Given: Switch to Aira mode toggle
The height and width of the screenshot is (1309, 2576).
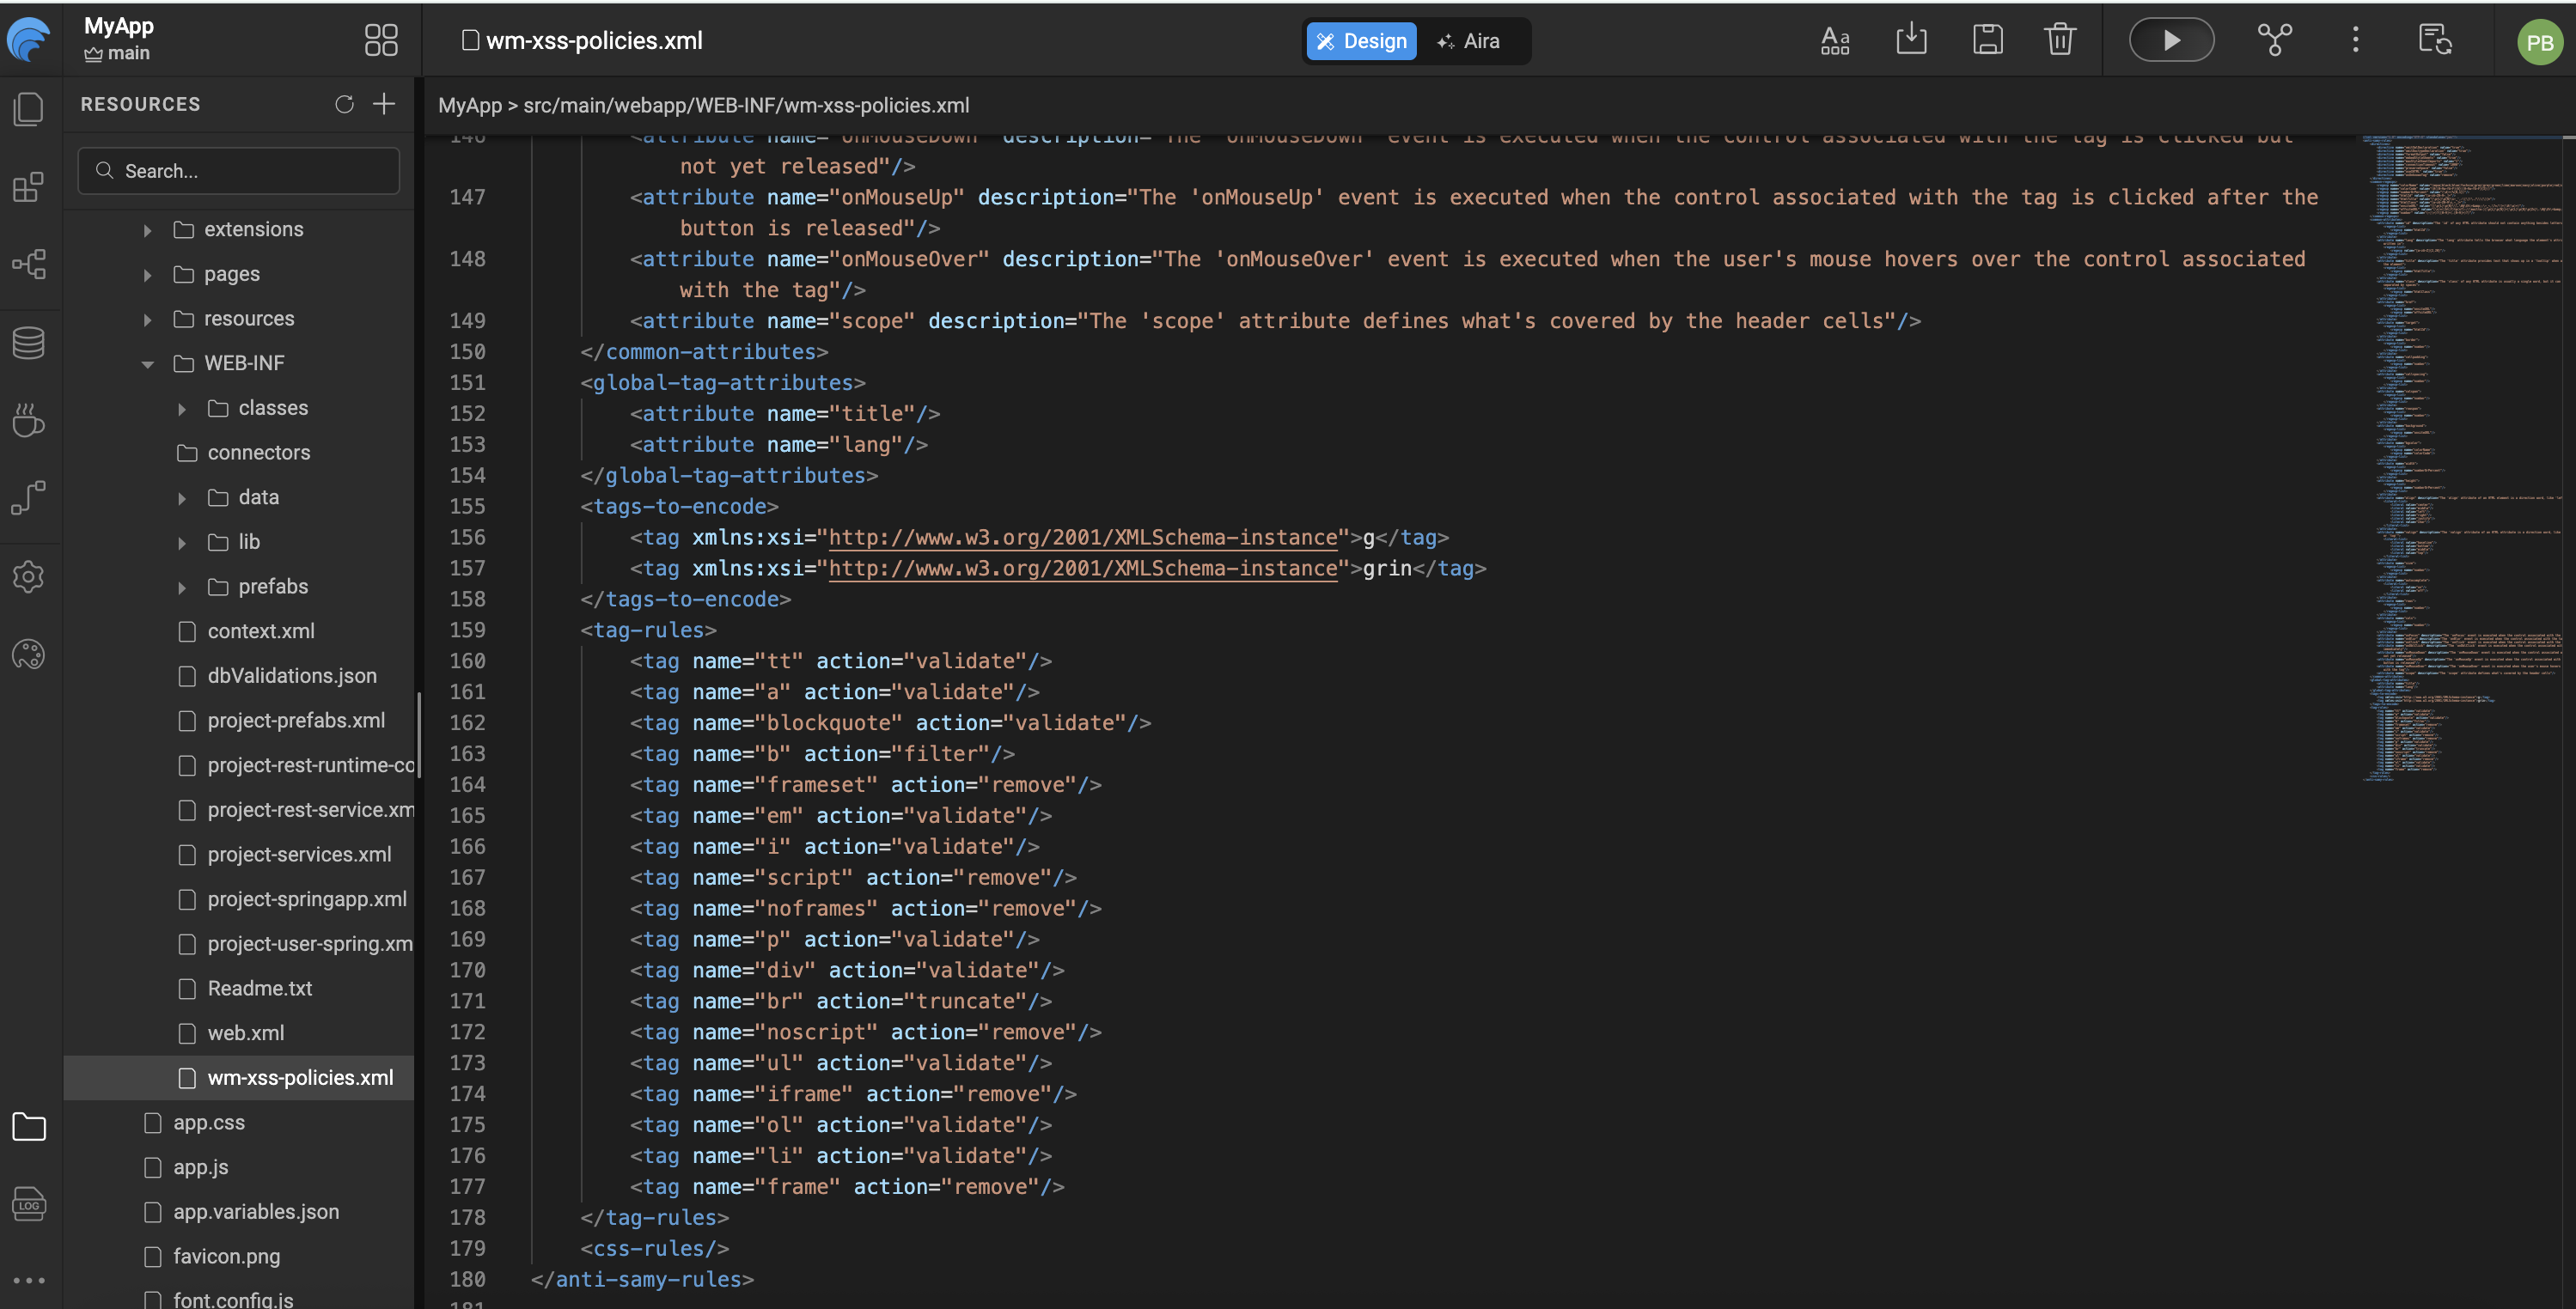Looking at the screenshot, I should (1468, 41).
